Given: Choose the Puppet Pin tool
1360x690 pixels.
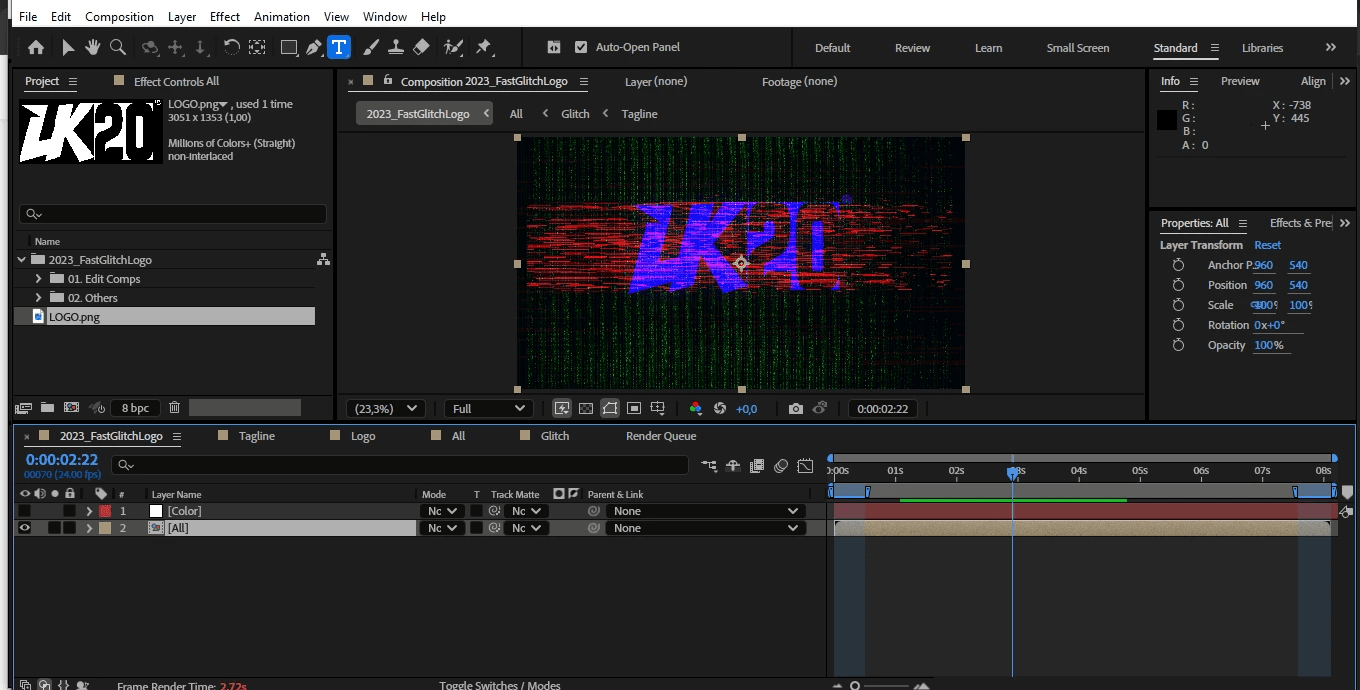Looking at the screenshot, I should click(484, 47).
